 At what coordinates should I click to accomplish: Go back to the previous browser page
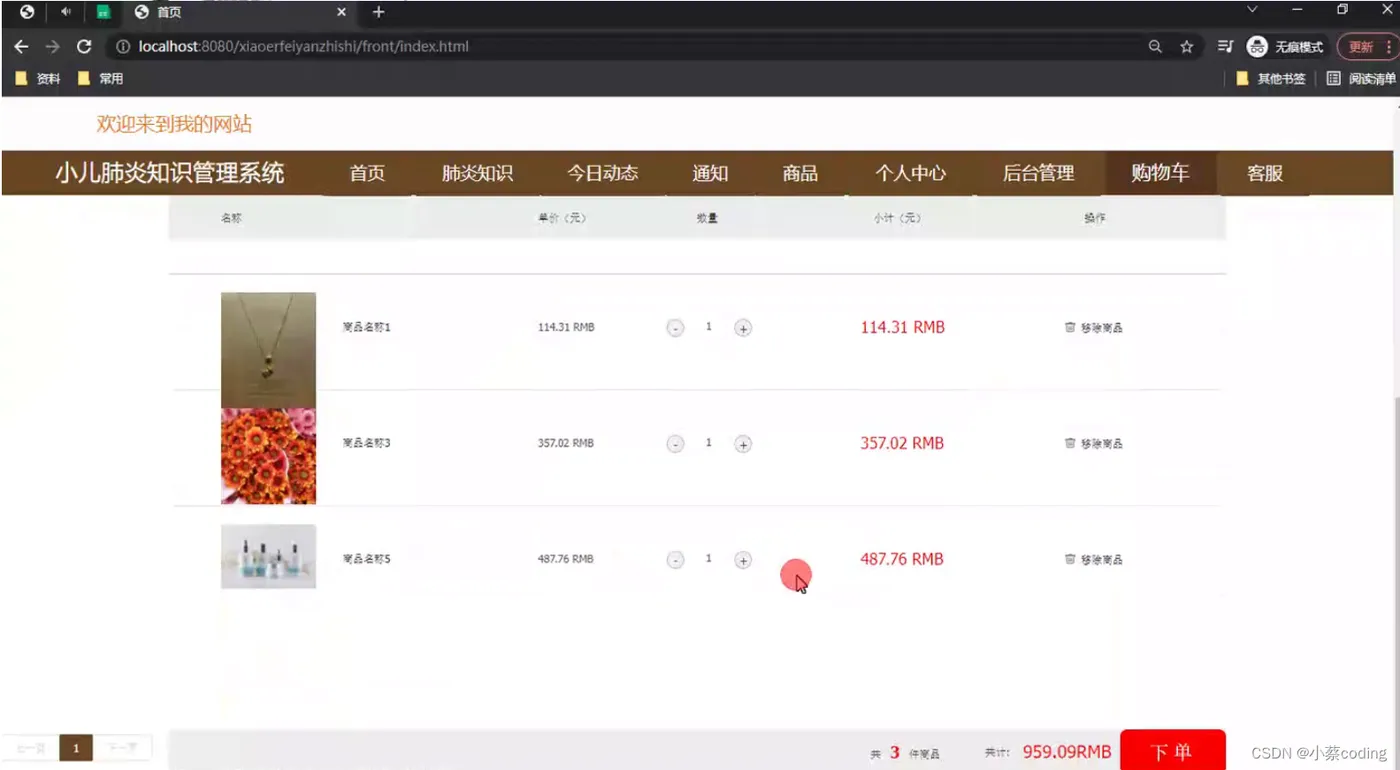pyautogui.click(x=21, y=47)
